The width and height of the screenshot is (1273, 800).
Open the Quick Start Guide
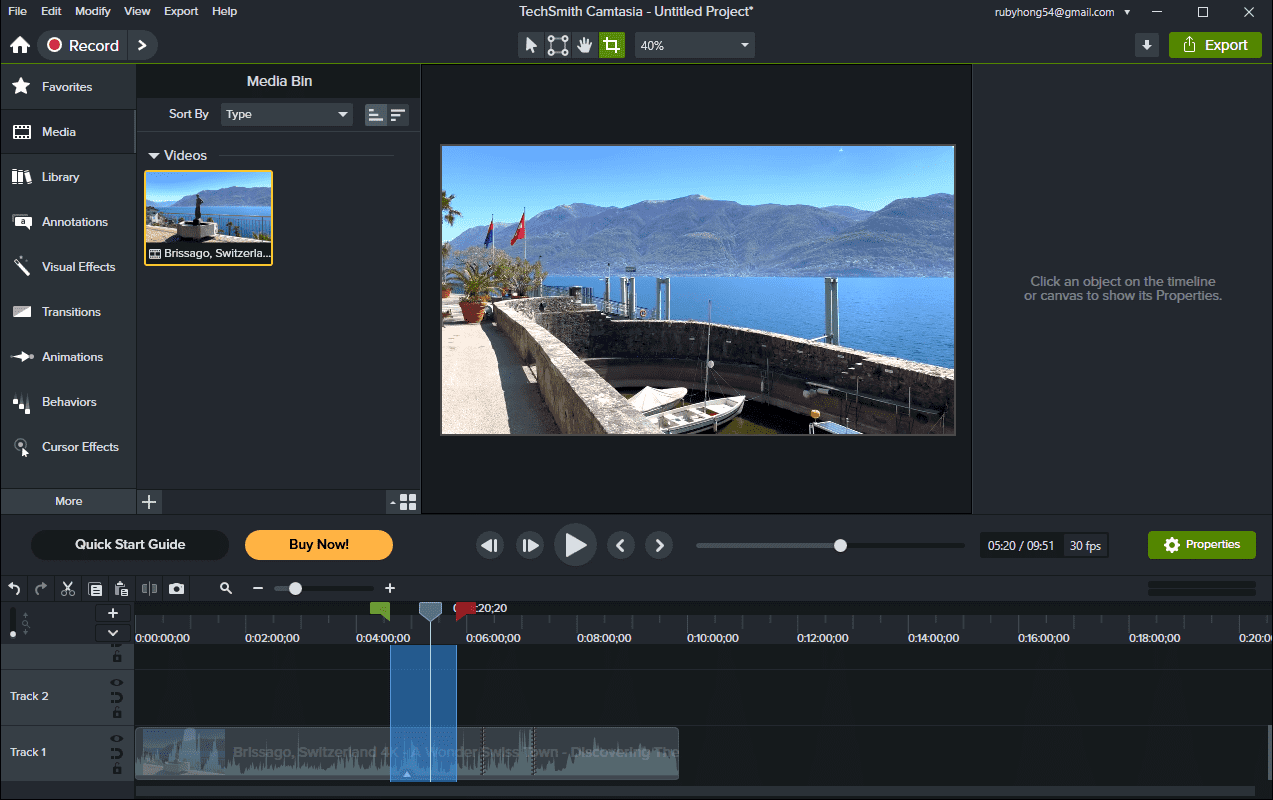130,545
